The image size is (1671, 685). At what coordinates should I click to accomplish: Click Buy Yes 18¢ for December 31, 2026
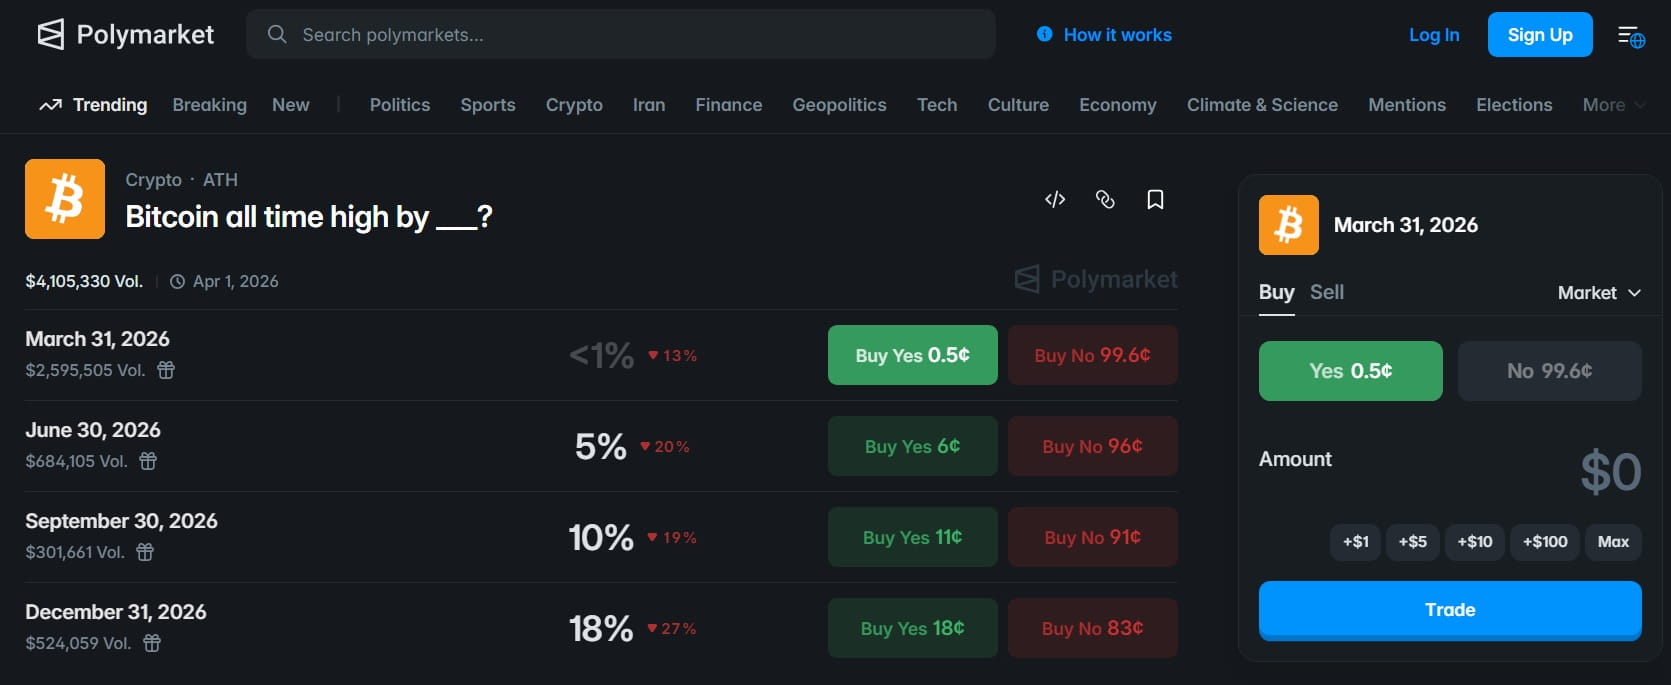[x=912, y=628]
